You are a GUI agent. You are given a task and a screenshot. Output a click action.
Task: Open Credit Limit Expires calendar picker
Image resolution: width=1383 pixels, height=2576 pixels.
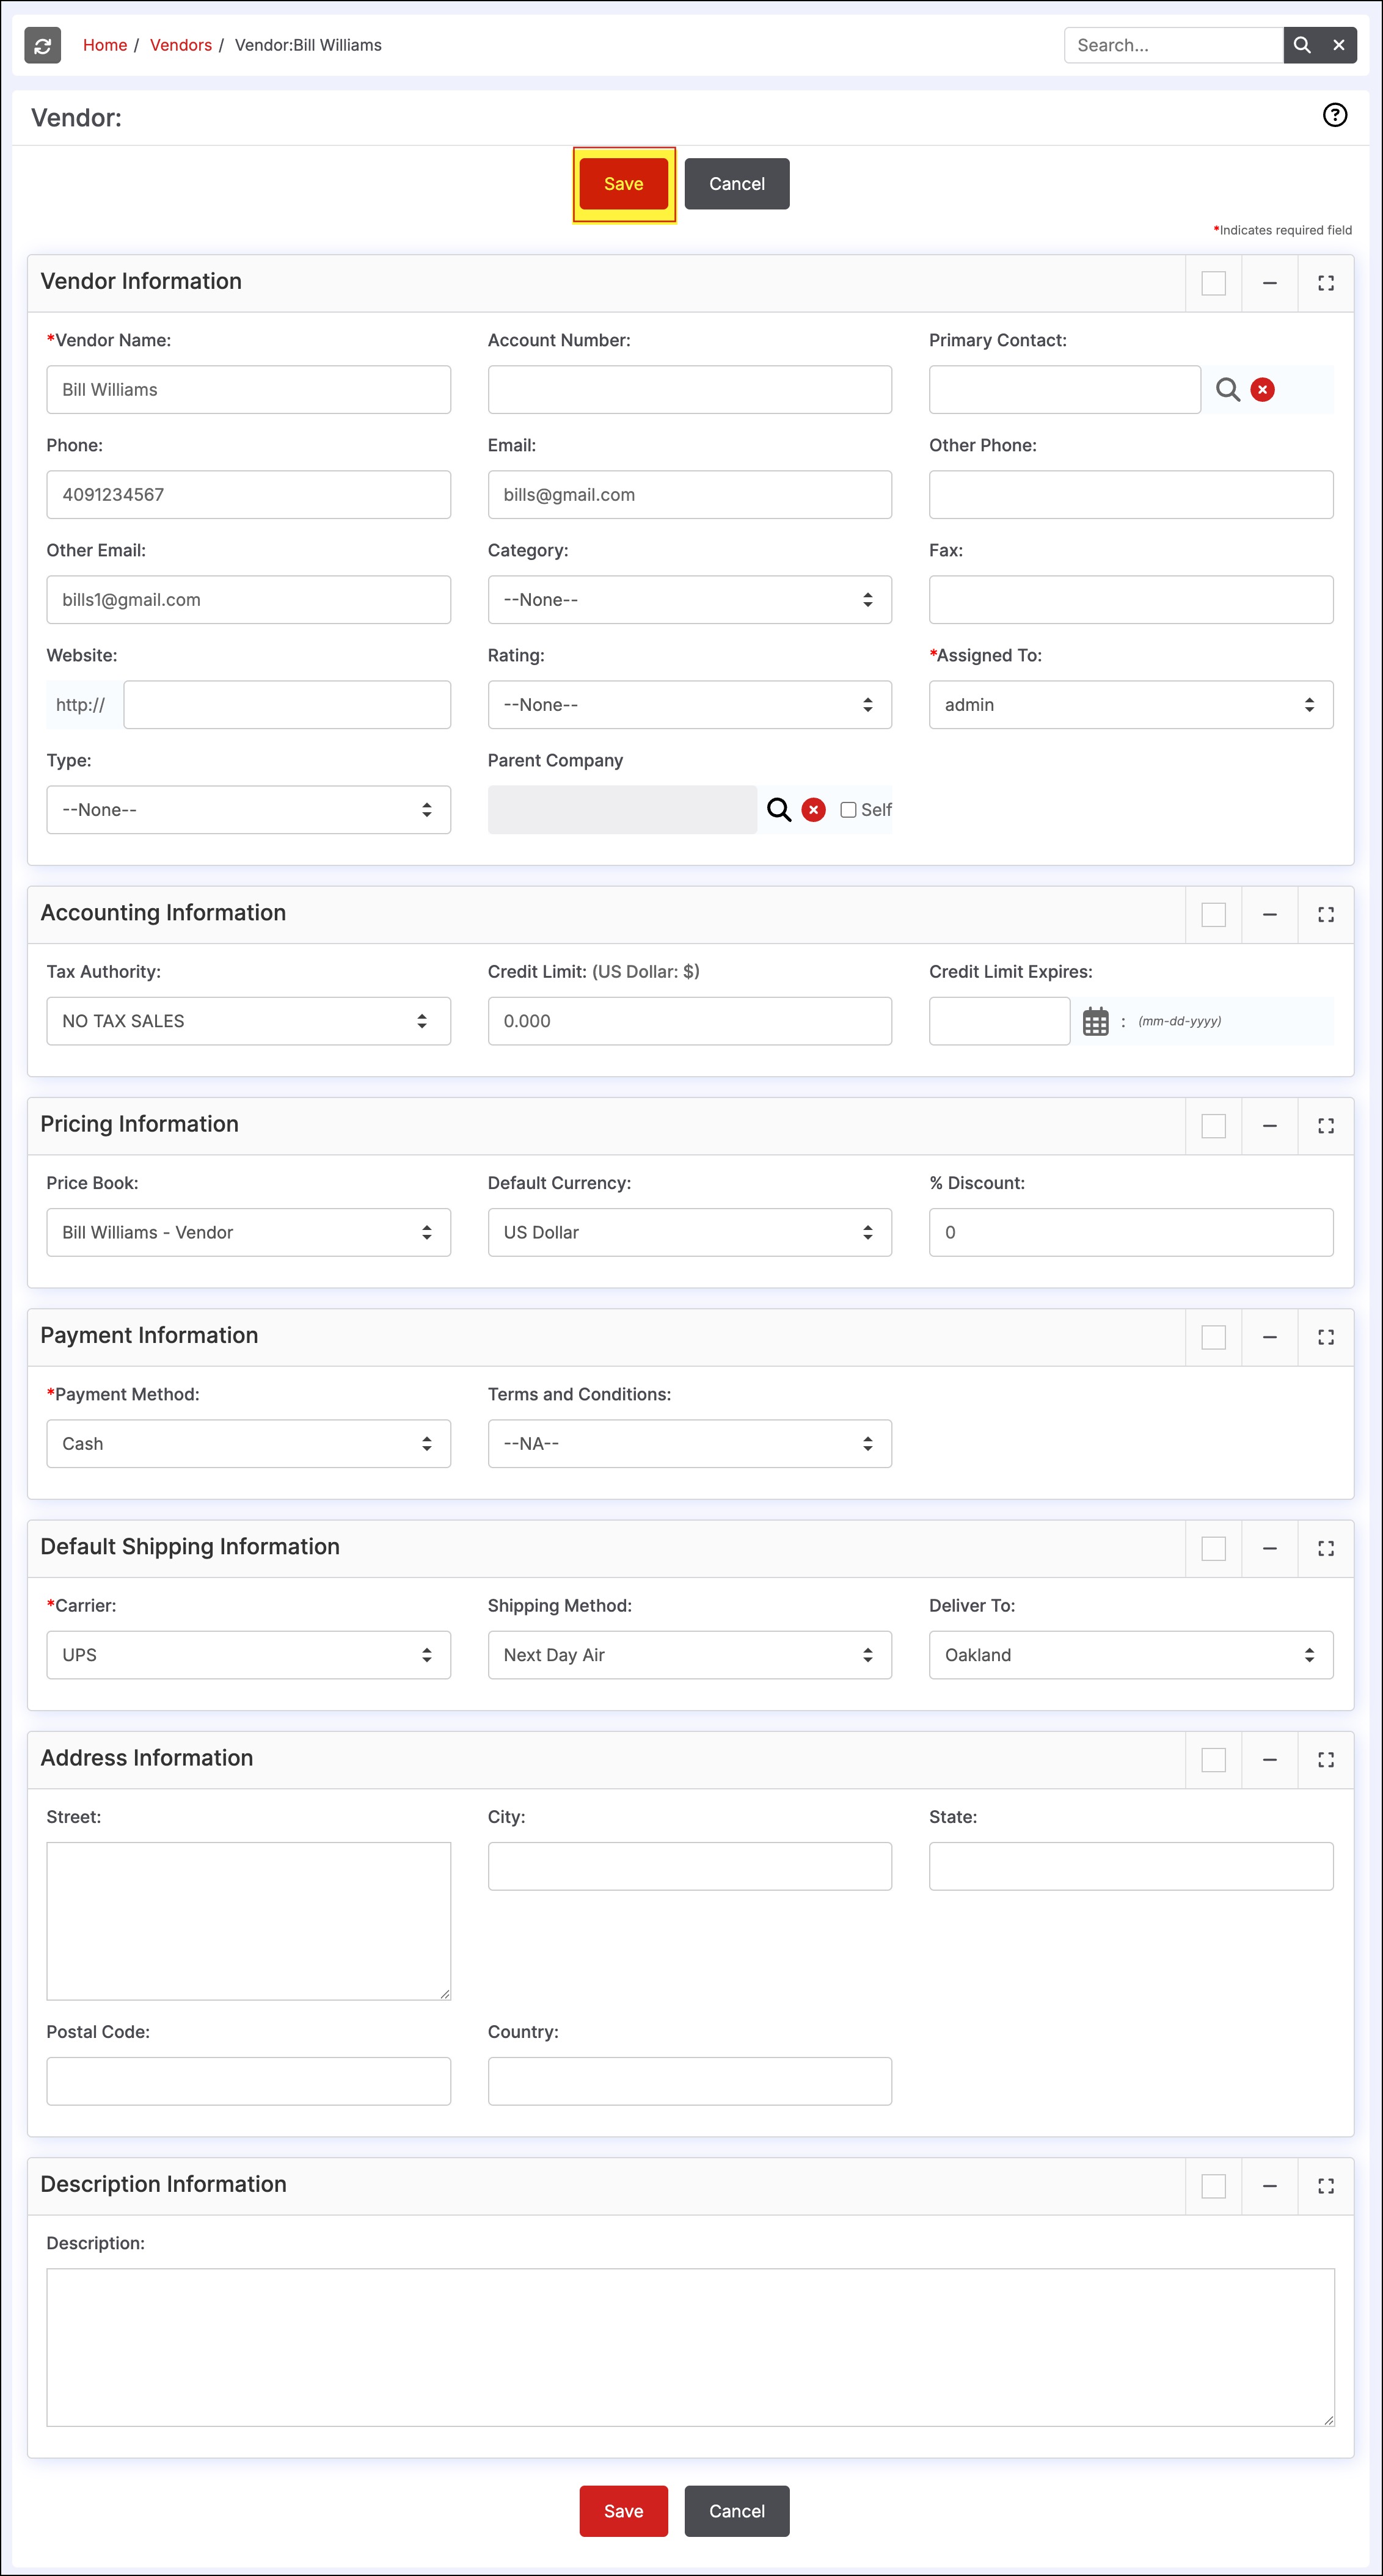click(x=1096, y=1021)
